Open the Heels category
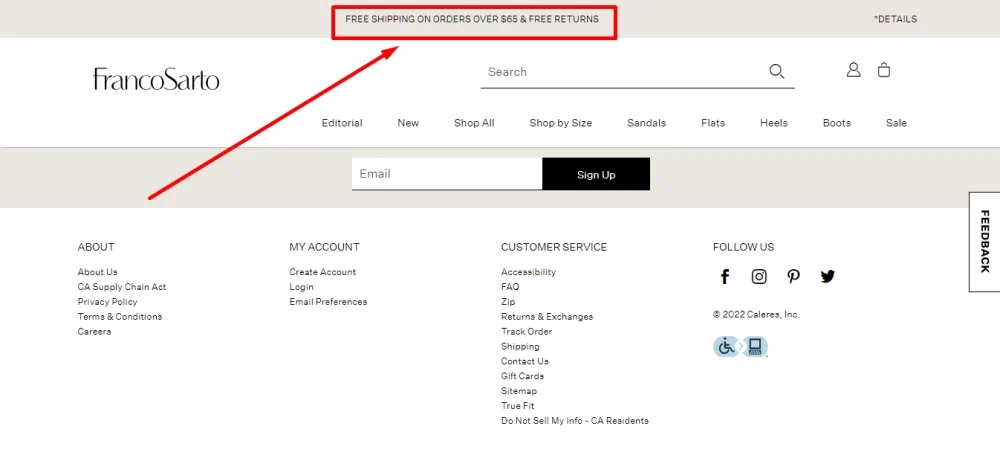Viewport: 1000px width, 458px height. (x=774, y=123)
